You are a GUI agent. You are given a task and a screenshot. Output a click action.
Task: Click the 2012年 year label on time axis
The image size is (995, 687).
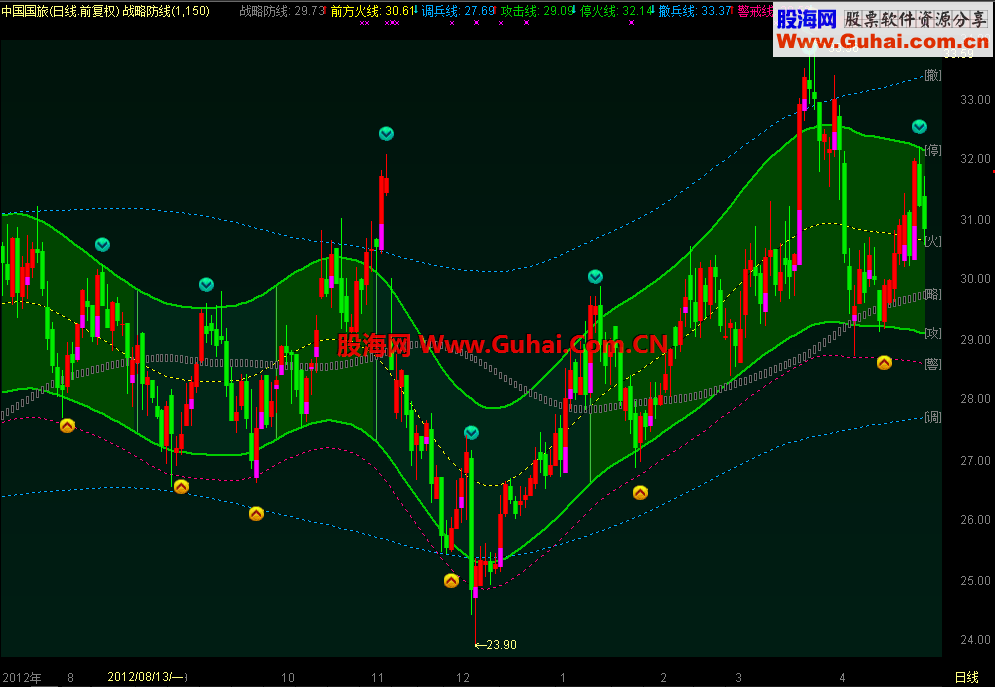click(x=22, y=677)
